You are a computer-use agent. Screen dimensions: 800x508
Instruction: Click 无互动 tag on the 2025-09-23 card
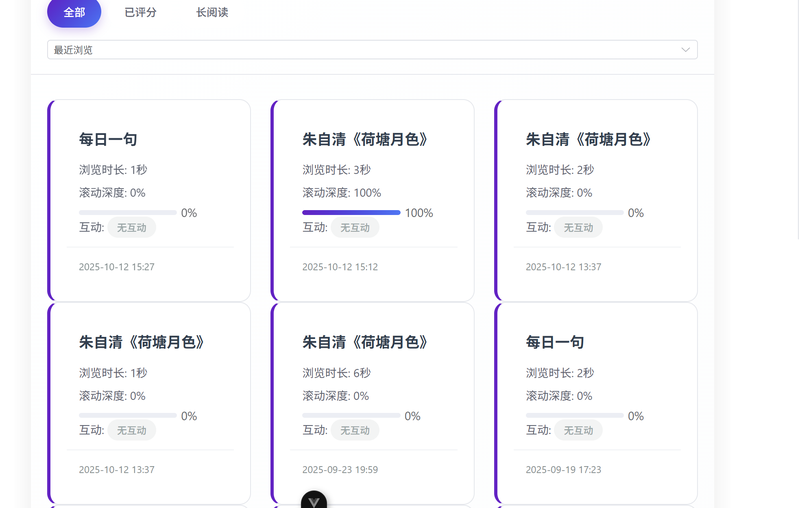click(355, 431)
